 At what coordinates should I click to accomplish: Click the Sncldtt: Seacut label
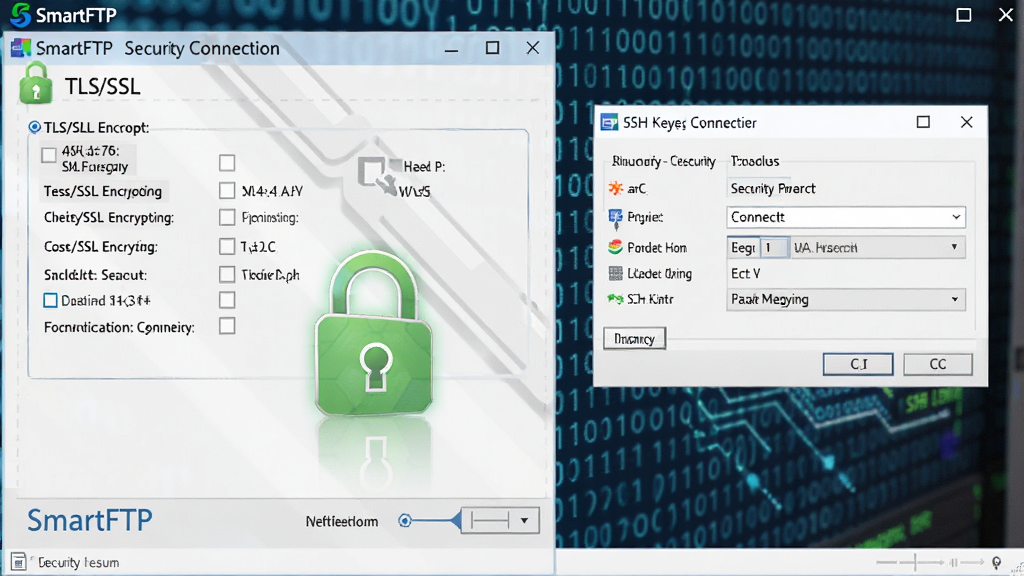[95, 275]
